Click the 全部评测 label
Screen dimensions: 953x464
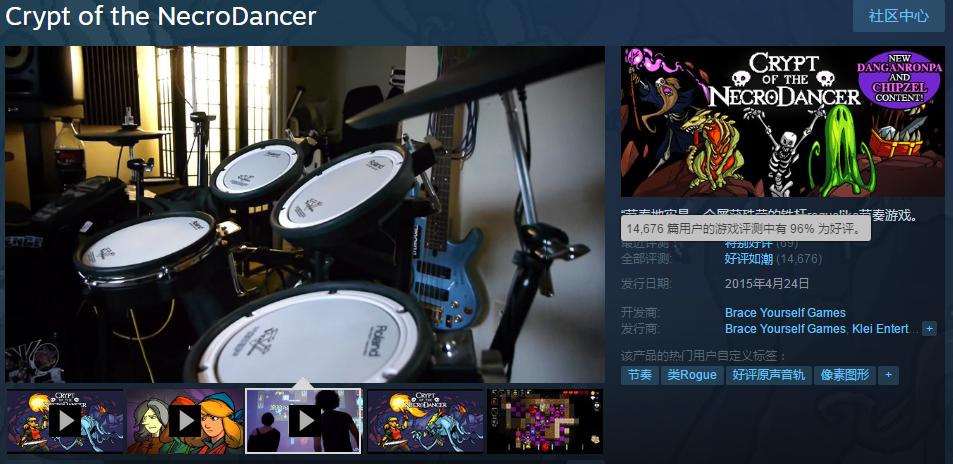pos(644,259)
